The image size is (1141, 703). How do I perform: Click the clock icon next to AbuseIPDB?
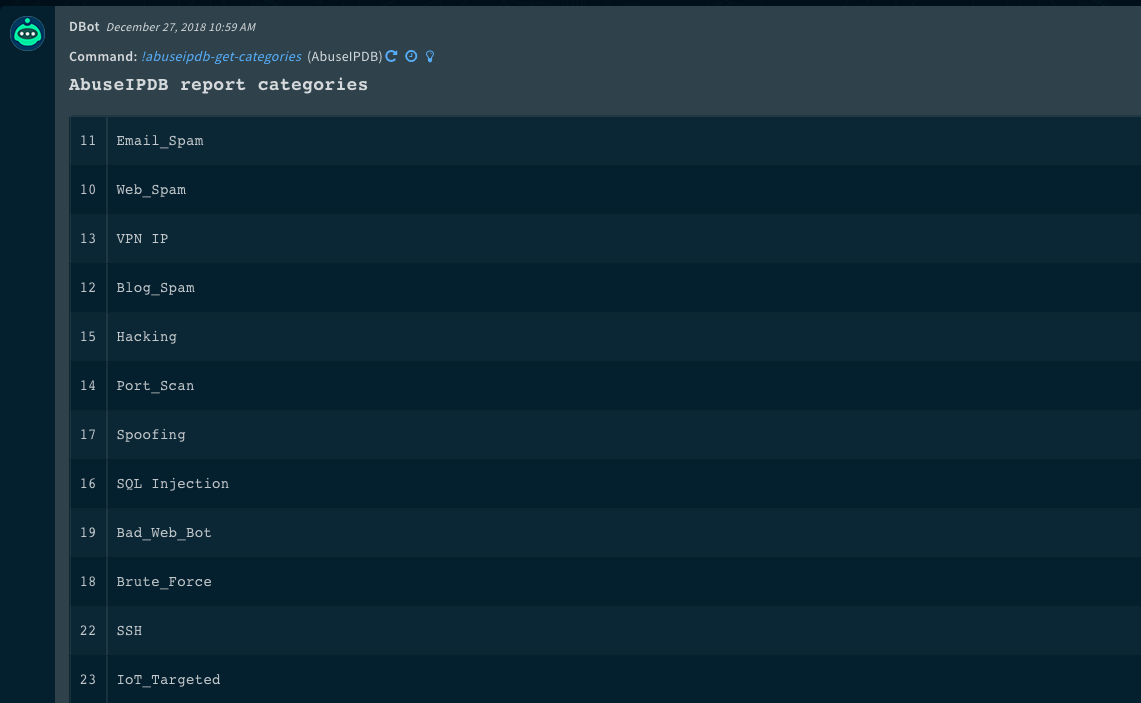411,57
